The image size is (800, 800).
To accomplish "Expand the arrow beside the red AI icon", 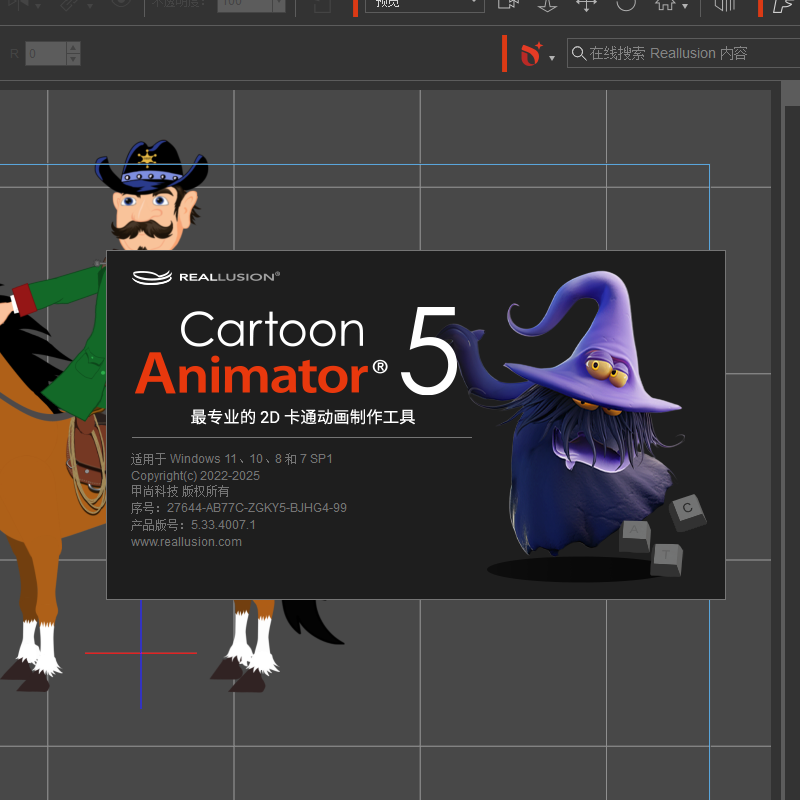I will 552,58.
